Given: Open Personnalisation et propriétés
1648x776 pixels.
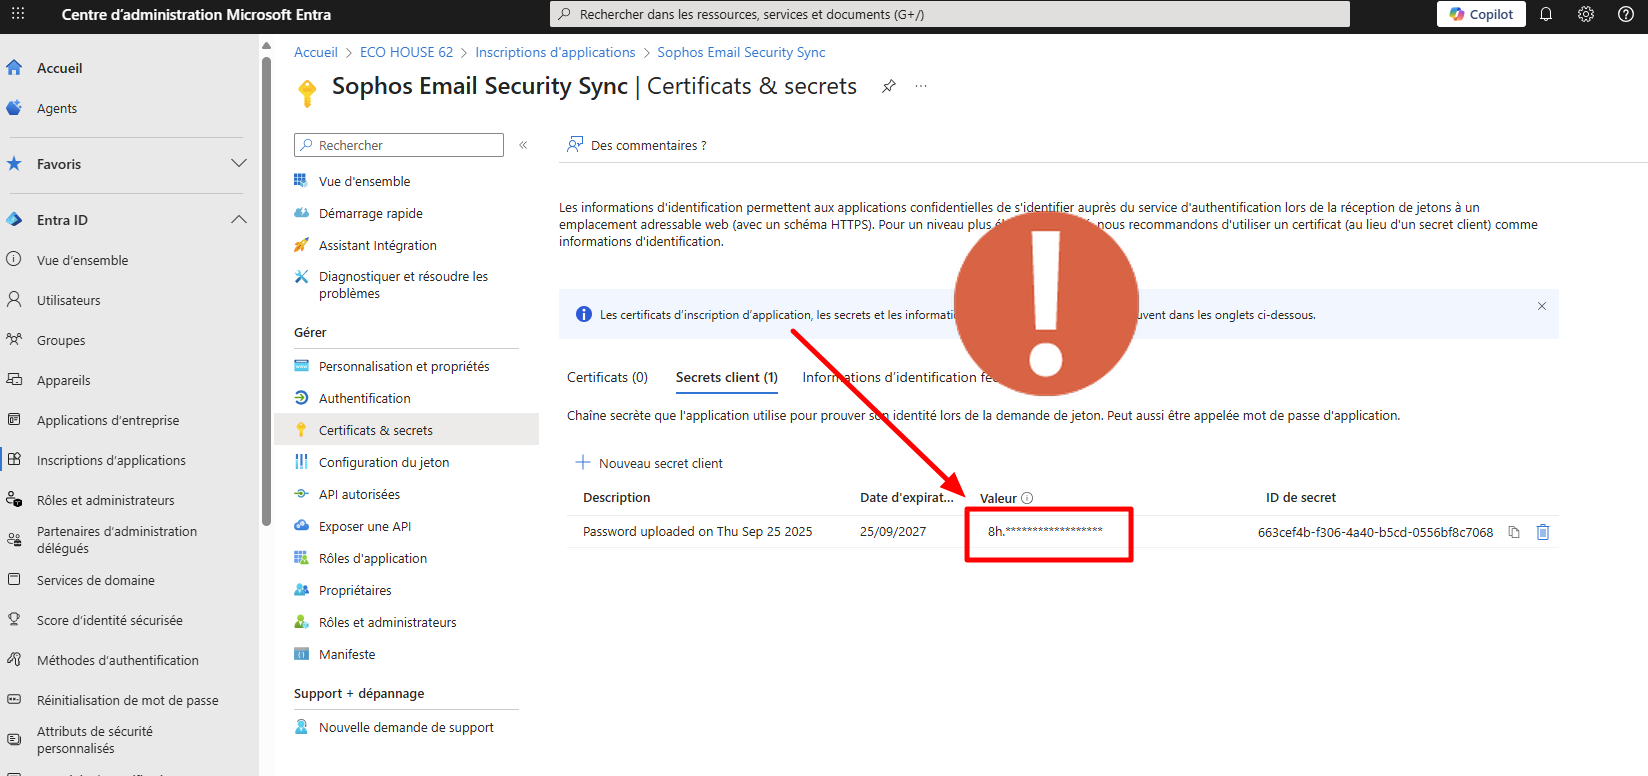Looking at the screenshot, I should point(406,366).
